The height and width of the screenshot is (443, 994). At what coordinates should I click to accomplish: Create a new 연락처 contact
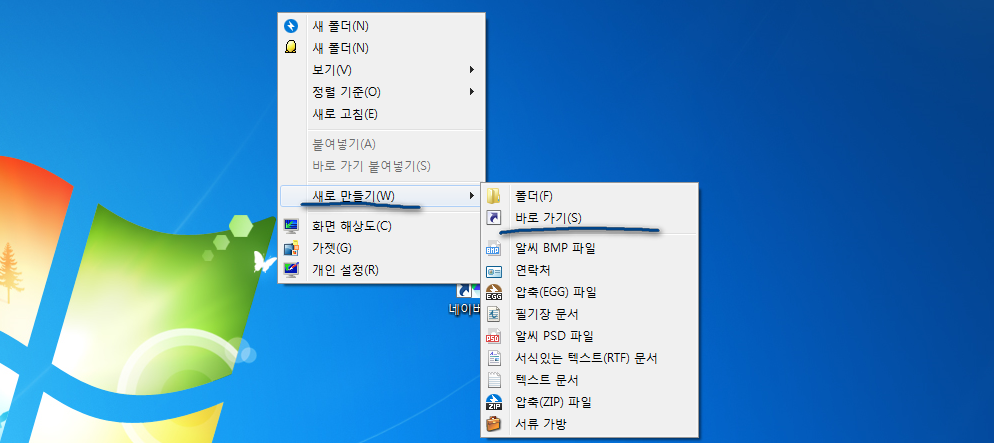point(590,271)
